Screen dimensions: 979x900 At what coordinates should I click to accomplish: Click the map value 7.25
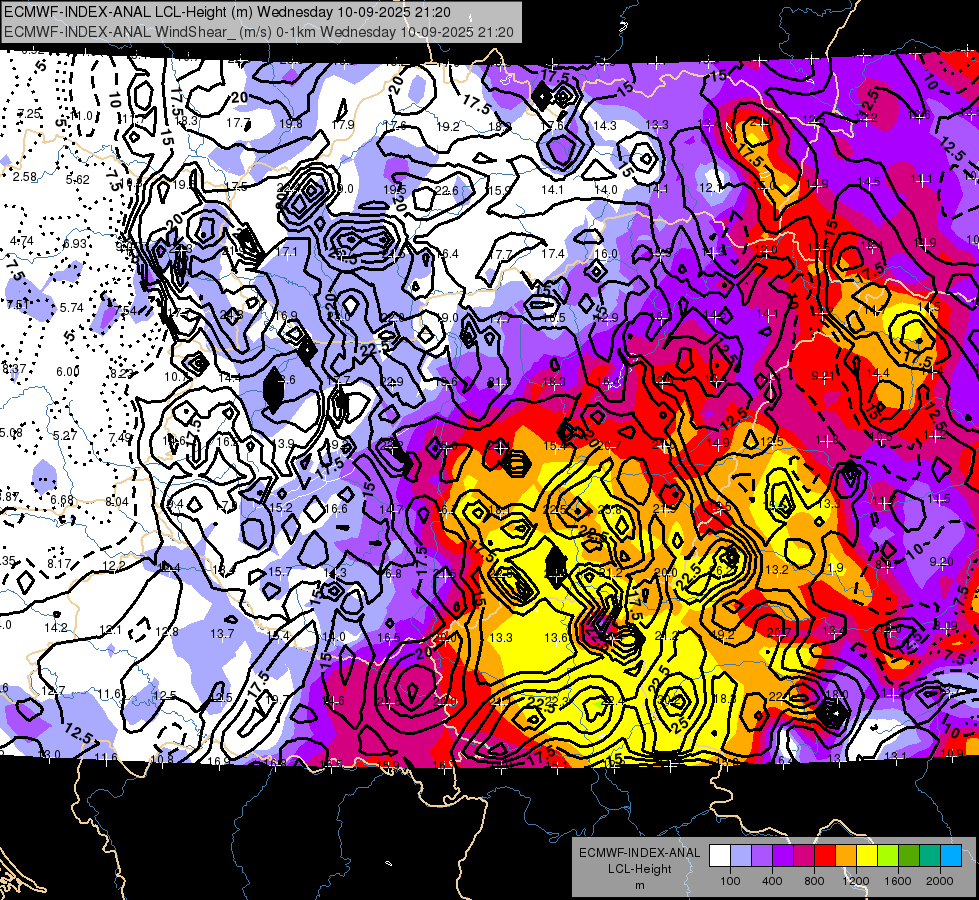coord(29,114)
